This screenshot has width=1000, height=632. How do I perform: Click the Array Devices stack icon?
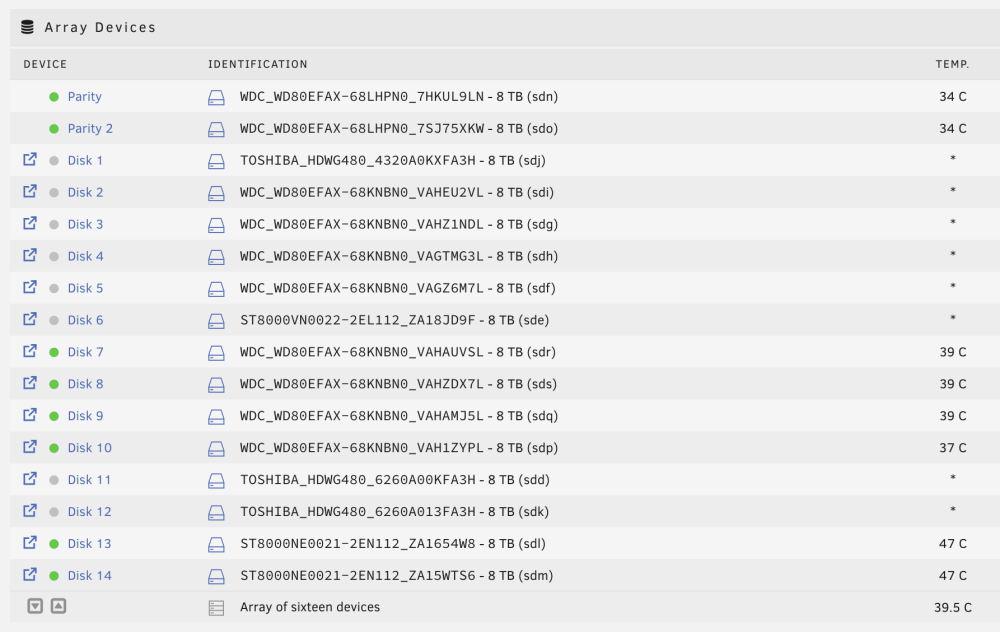tap(27, 27)
